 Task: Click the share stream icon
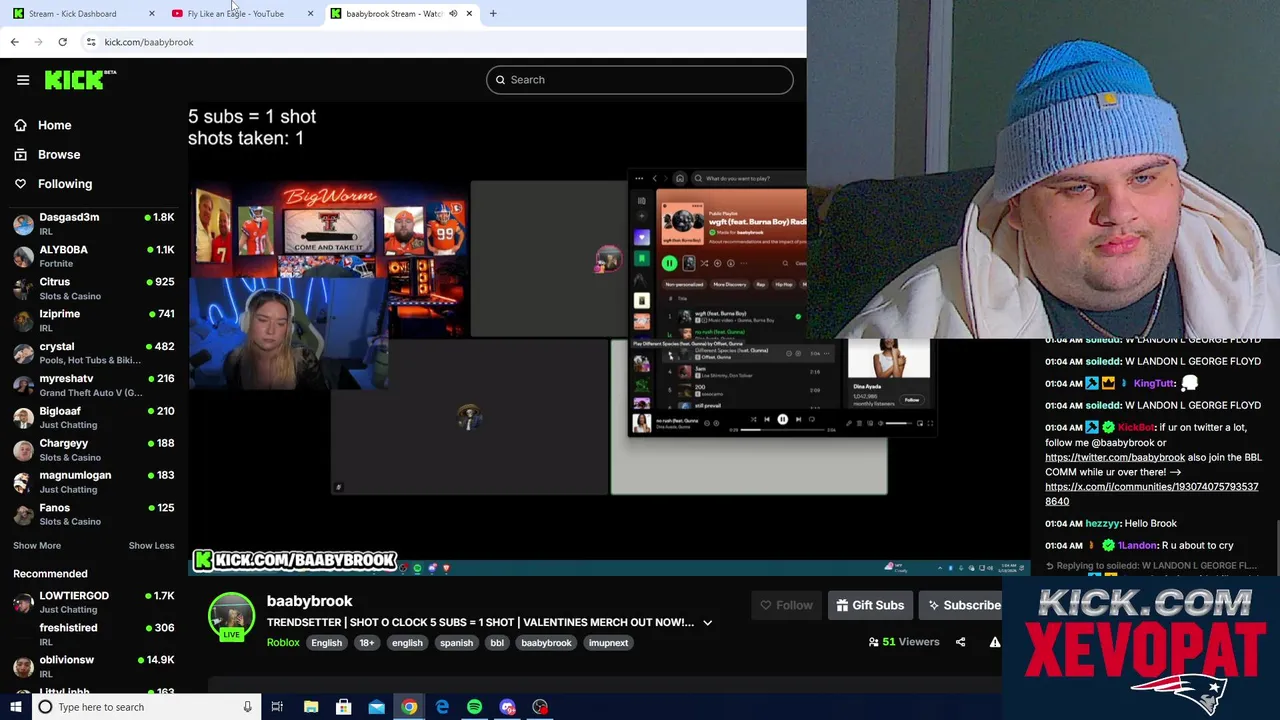pos(961,642)
